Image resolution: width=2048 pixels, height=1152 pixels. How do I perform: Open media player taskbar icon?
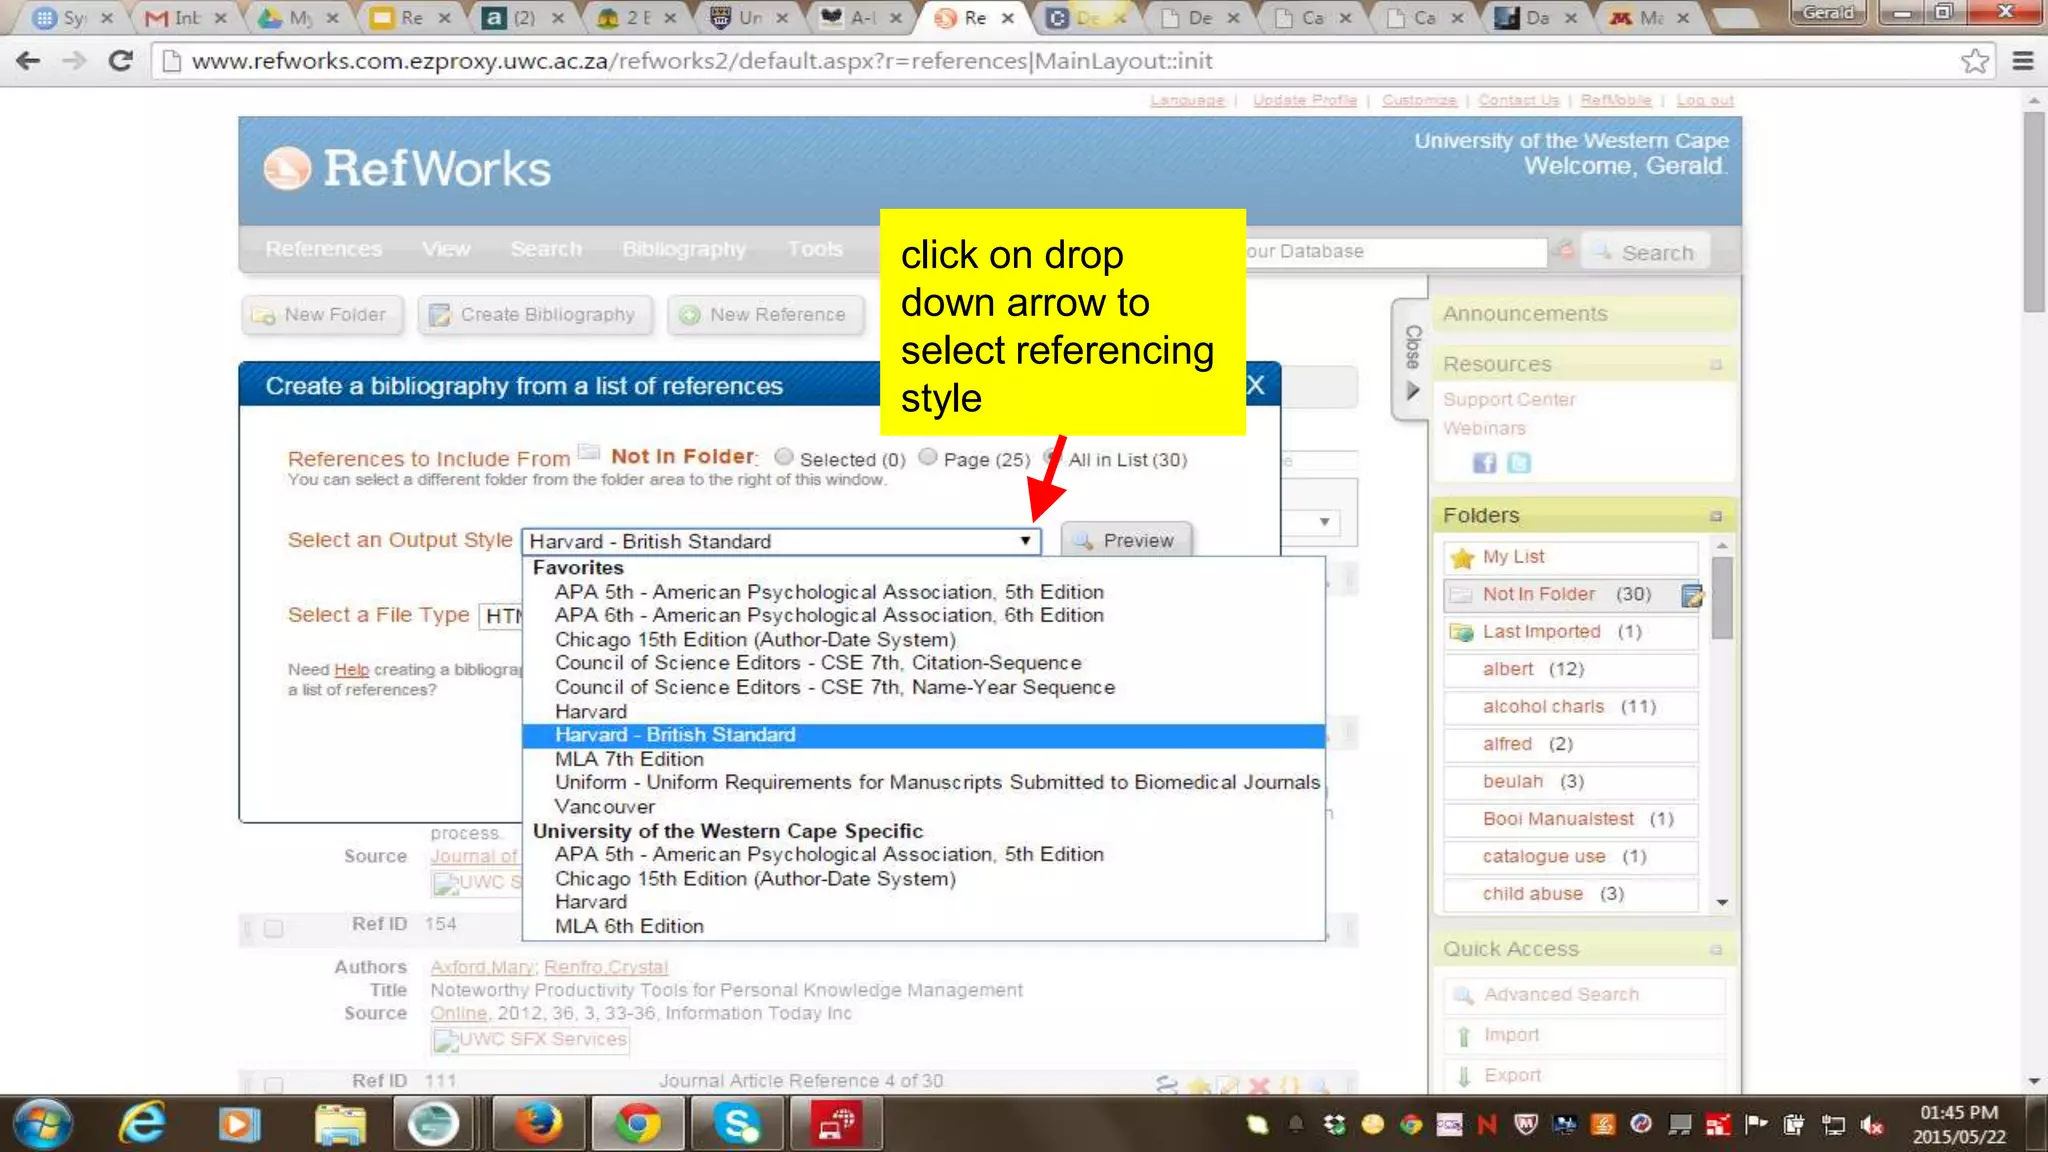coord(239,1124)
